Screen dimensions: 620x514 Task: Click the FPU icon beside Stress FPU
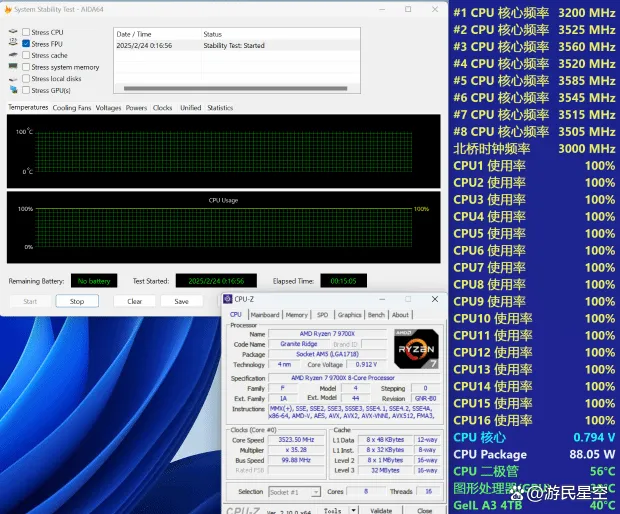(x=13, y=42)
